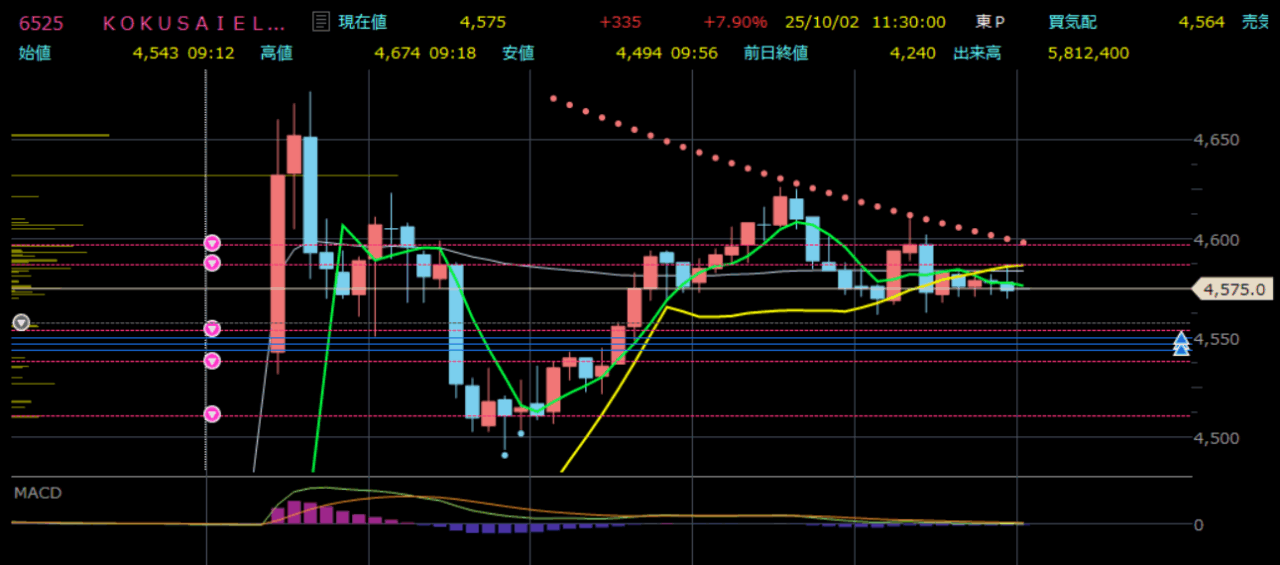The width and height of the screenshot is (1280, 565).
Task: Click the pink order marker just above 4,550
Action: 212,329
